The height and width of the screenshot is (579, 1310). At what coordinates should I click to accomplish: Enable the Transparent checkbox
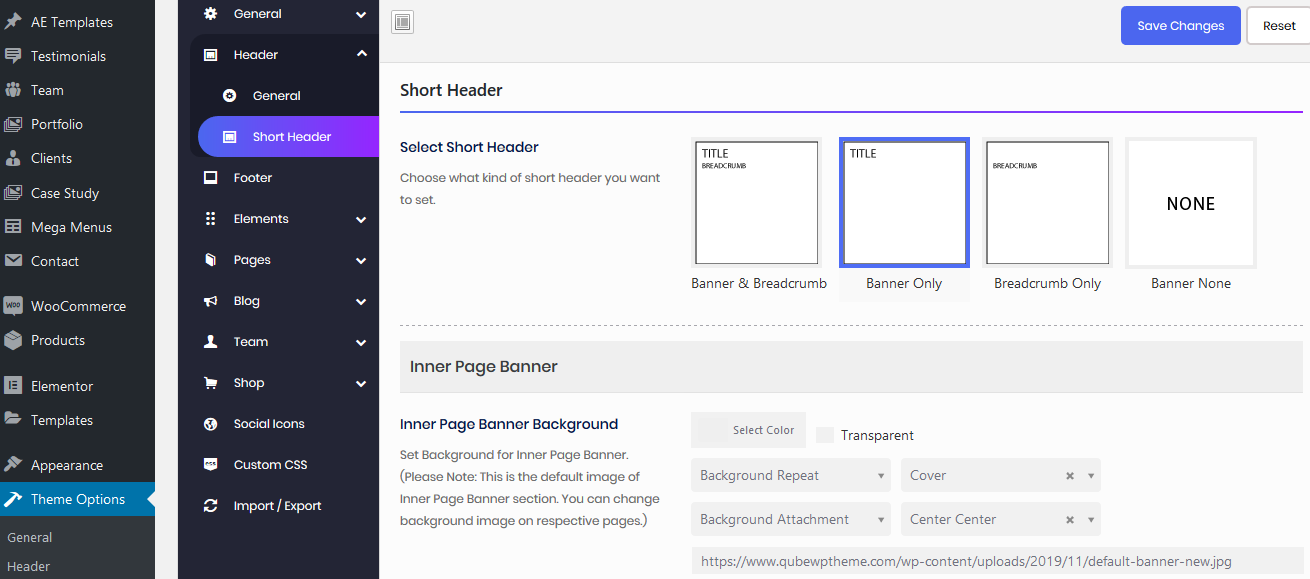tap(825, 435)
